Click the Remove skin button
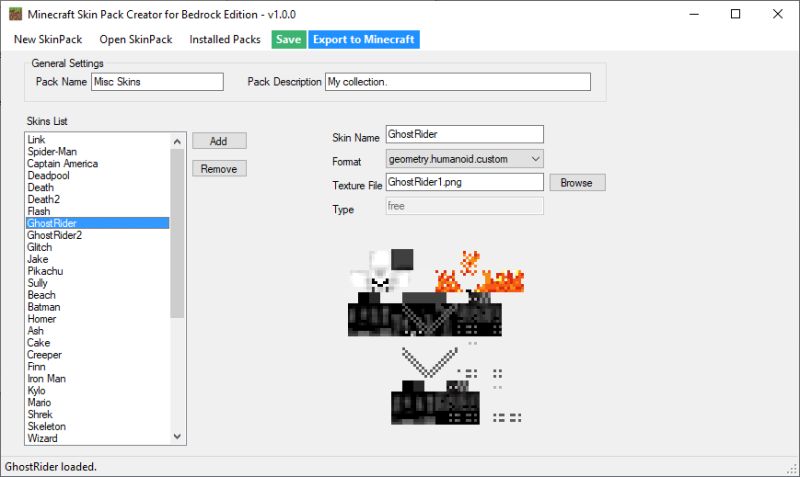Screen dimensions: 800x477 pos(219,168)
